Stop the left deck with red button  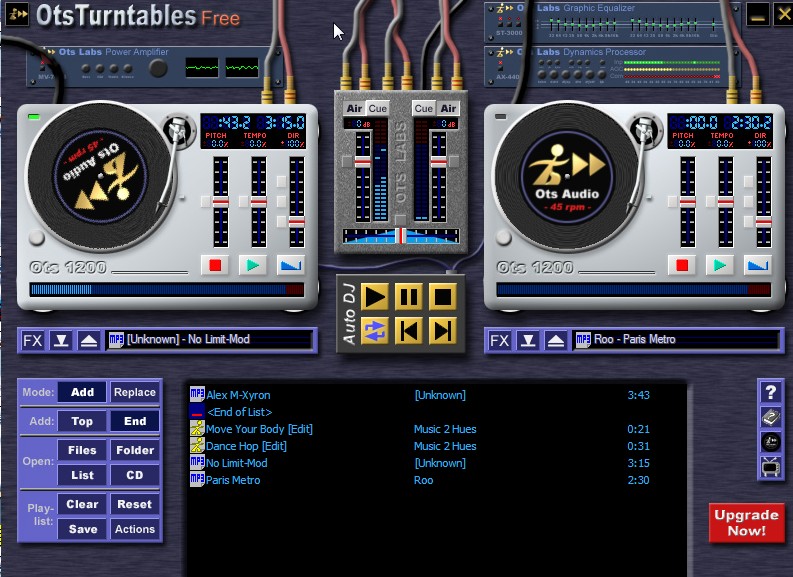[215, 265]
